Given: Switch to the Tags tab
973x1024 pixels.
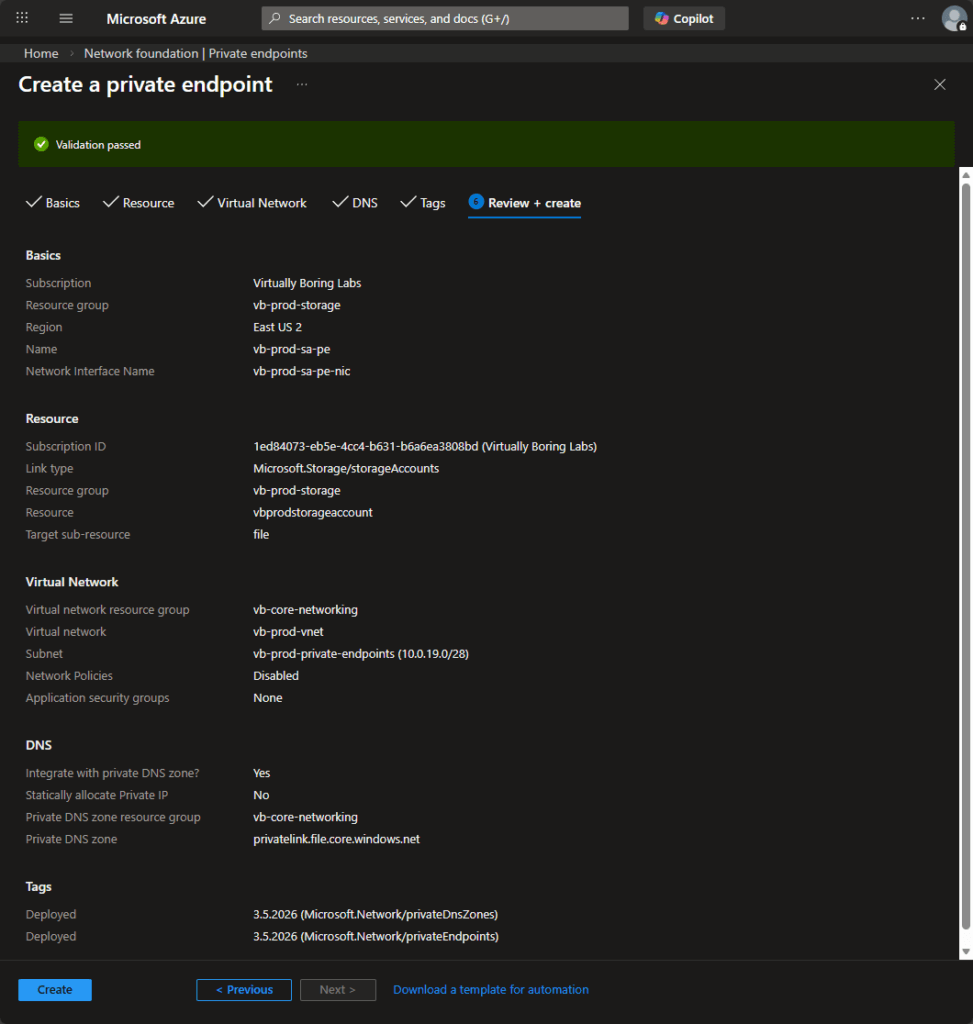Looking at the screenshot, I should point(423,203).
